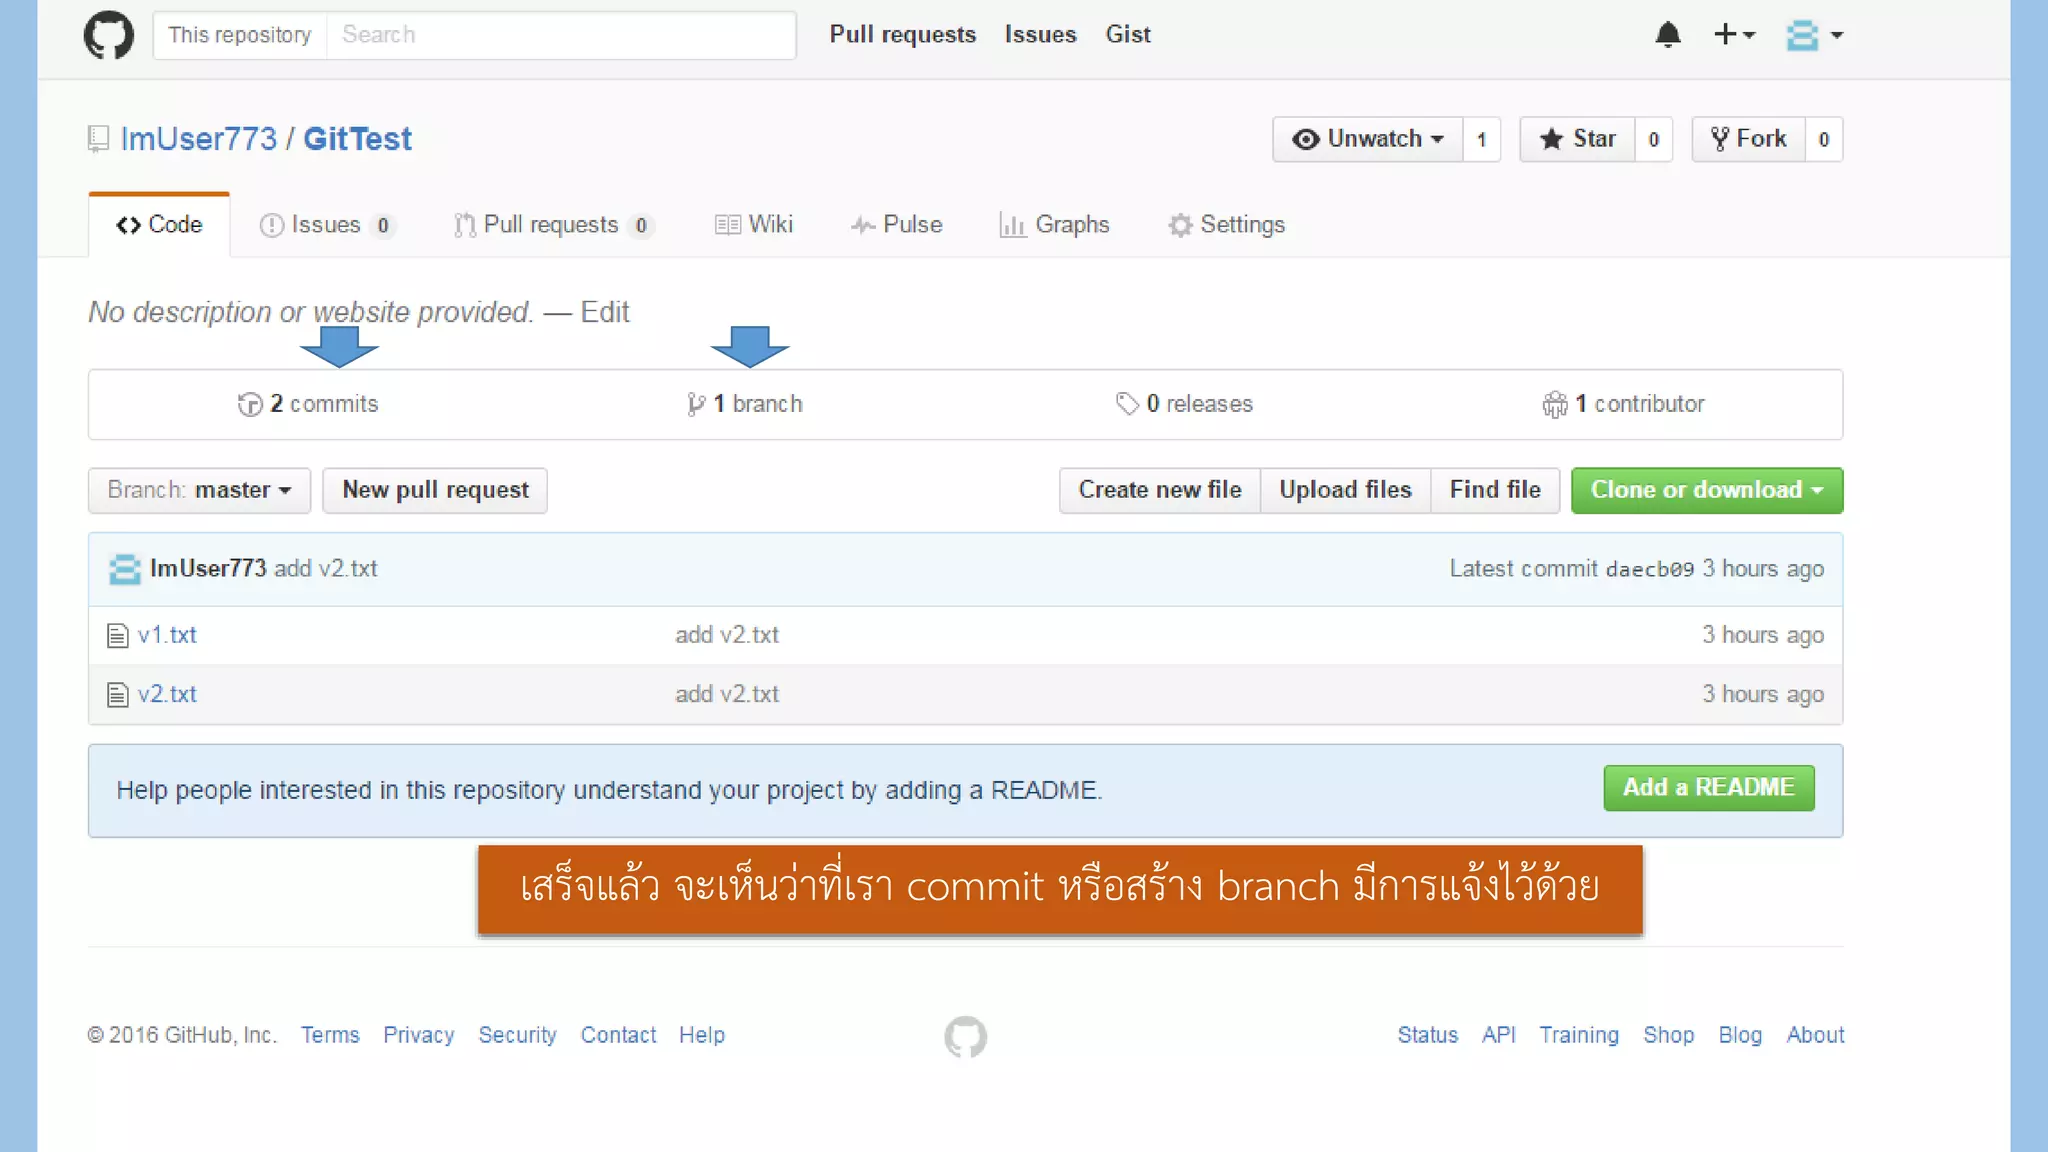Open the Contact footer link

pyautogui.click(x=618, y=1035)
